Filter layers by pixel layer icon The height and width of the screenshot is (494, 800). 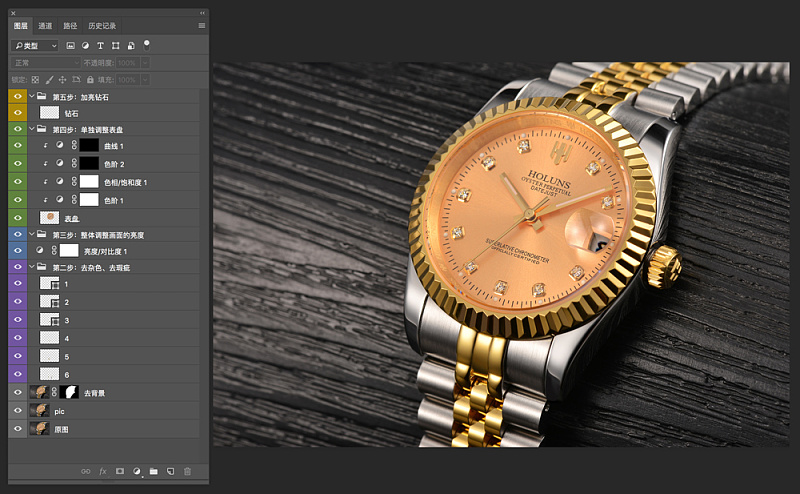click(x=70, y=45)
